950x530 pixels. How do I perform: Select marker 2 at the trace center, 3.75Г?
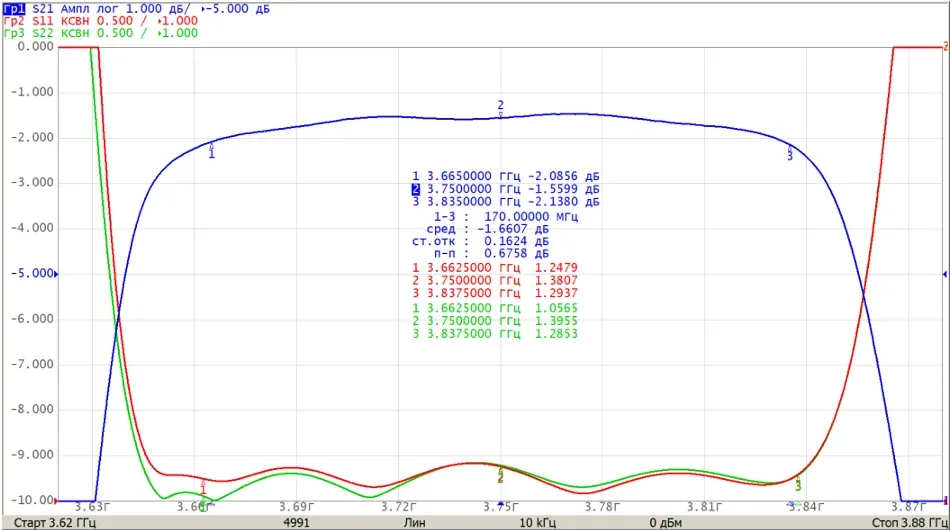coord(500,477)
